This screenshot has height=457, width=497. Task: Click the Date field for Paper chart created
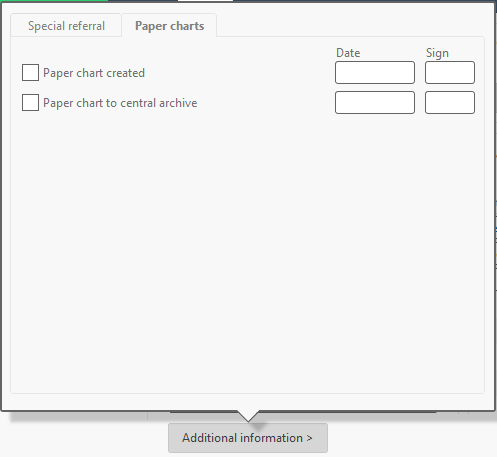pyautogui.click(x=375, y=72)
